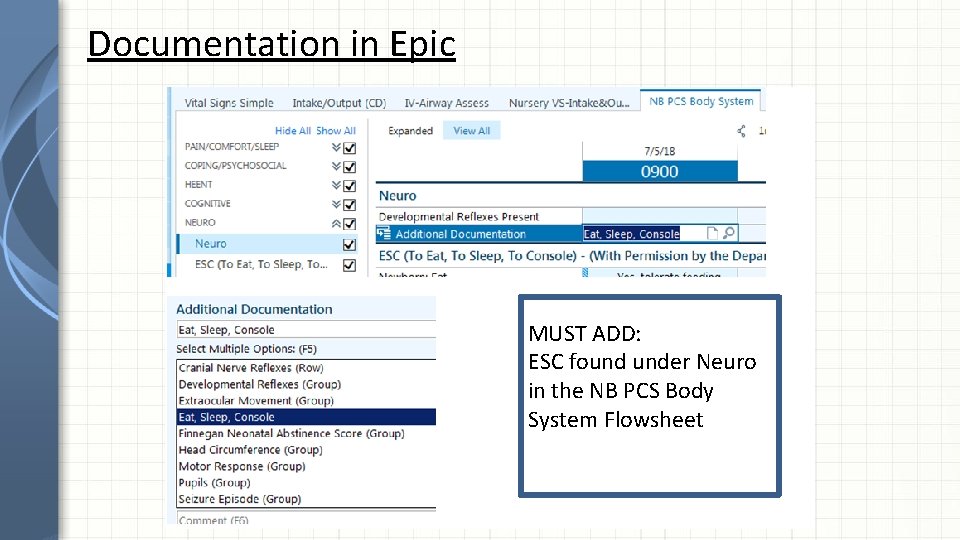This screenshot has height=540, width=960.
Task: Toggle the NEURO section checkbox
Action: pyautogui.click(x=350, y=224)
